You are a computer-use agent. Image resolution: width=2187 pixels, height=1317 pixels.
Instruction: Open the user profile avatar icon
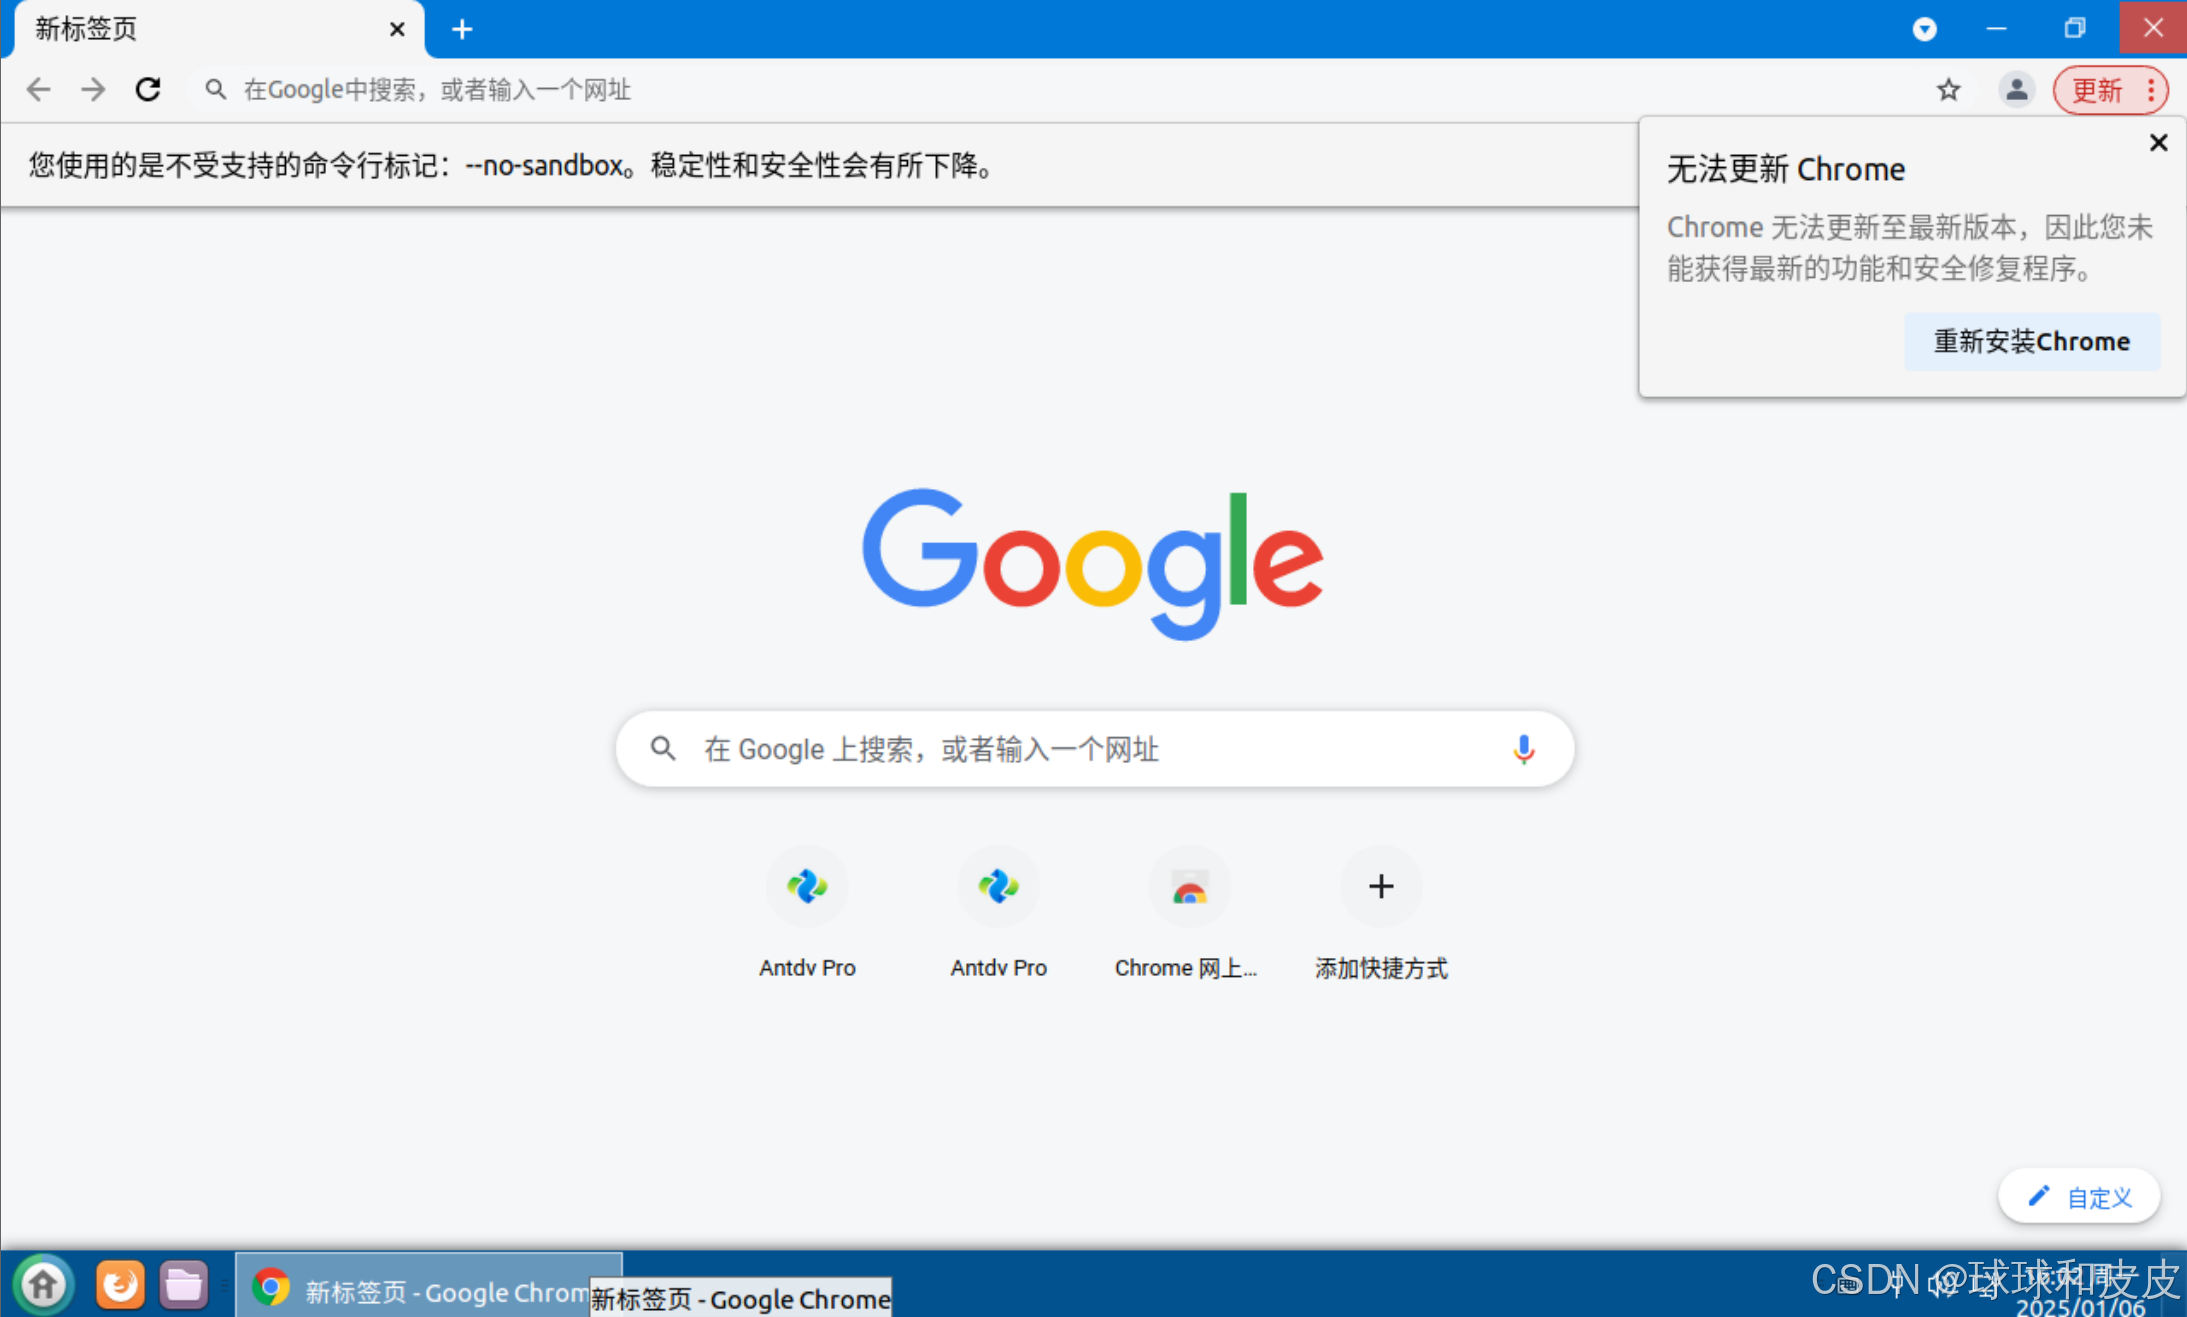click(2016, 90)
